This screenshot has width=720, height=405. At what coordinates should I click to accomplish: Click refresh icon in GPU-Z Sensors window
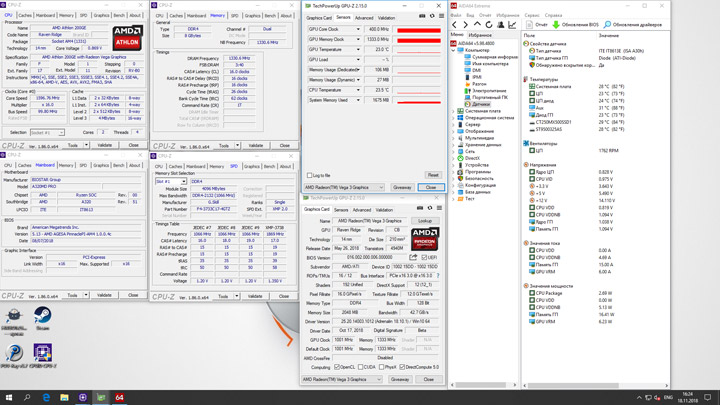click(x=432, y=16)
